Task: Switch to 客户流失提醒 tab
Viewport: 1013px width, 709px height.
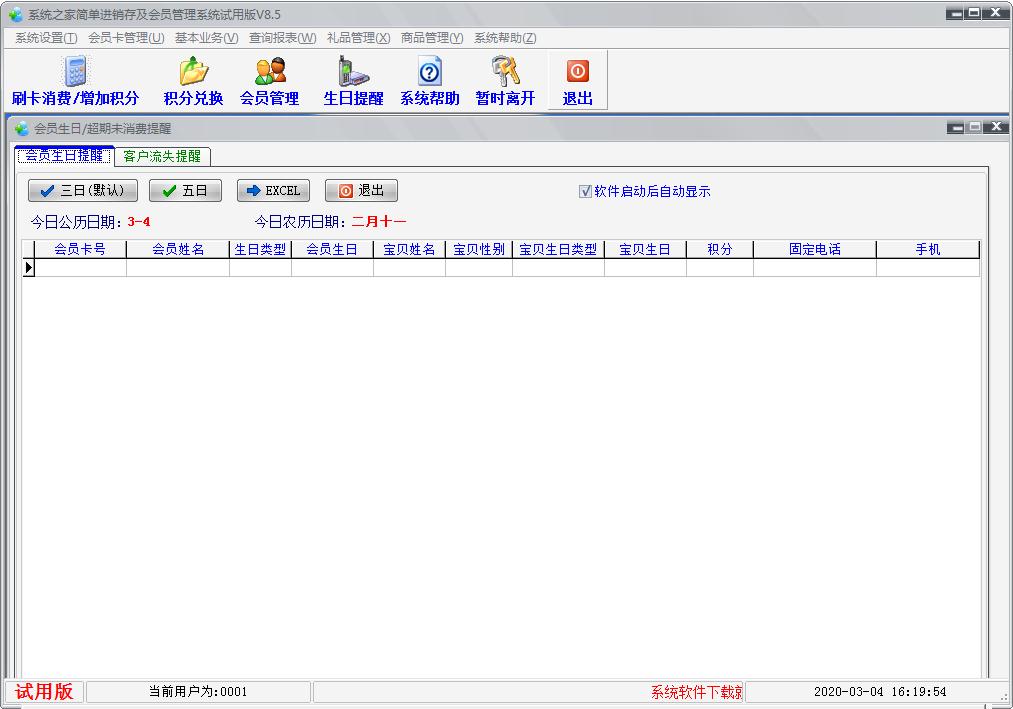Action: pyautogui.click(x=162, y=156)
